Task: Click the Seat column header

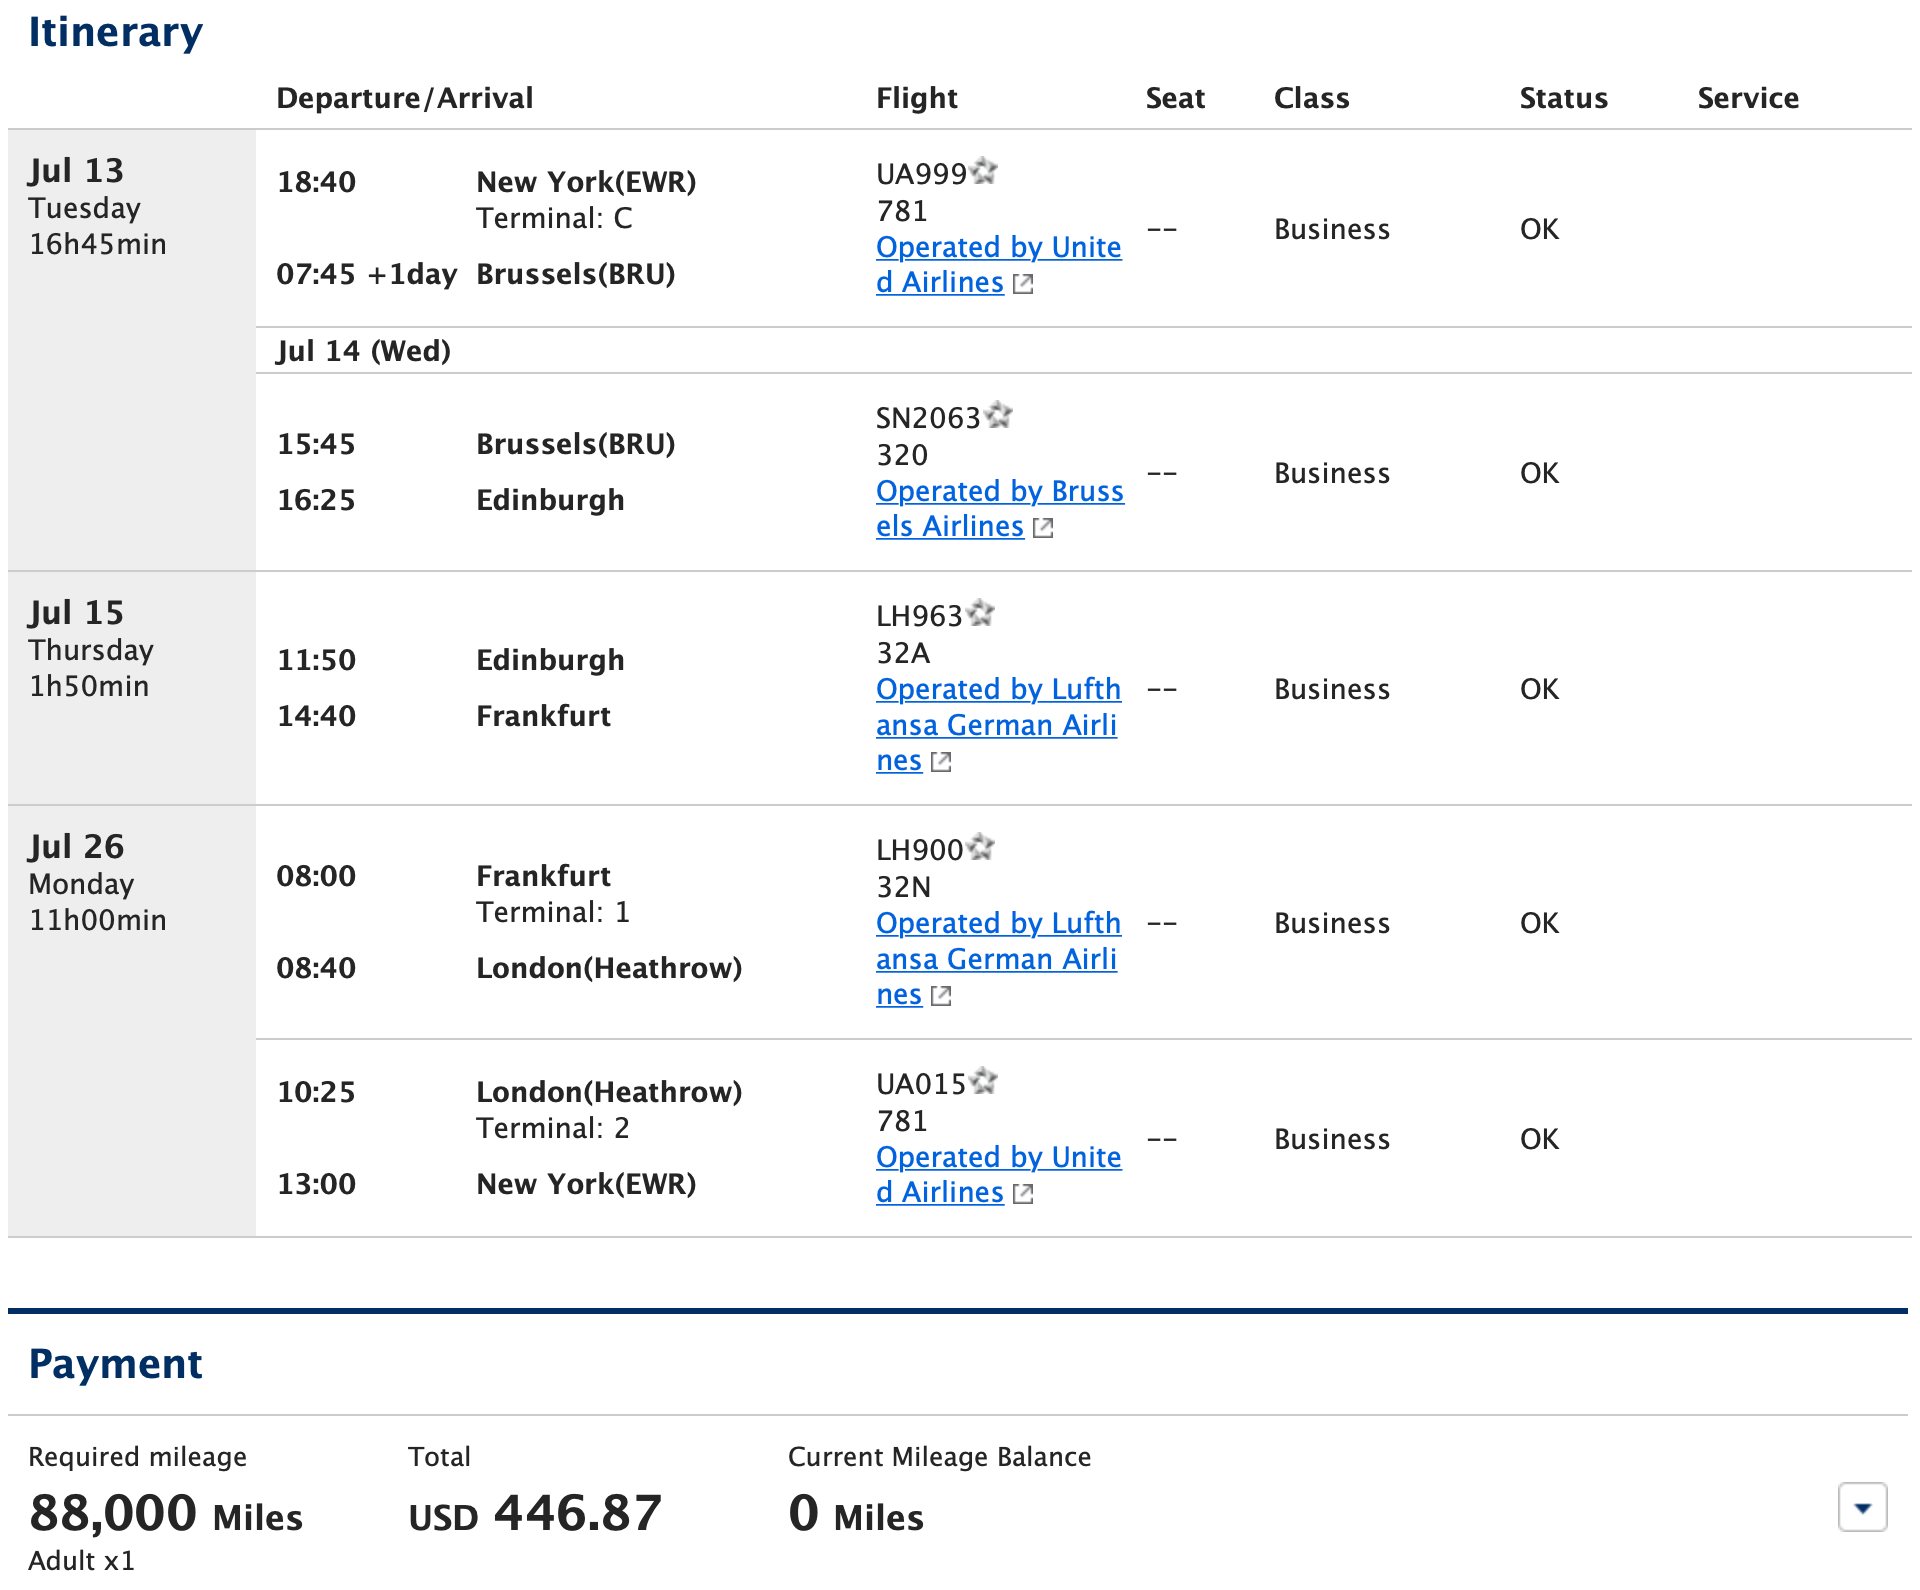Action: coord(1174,97)
